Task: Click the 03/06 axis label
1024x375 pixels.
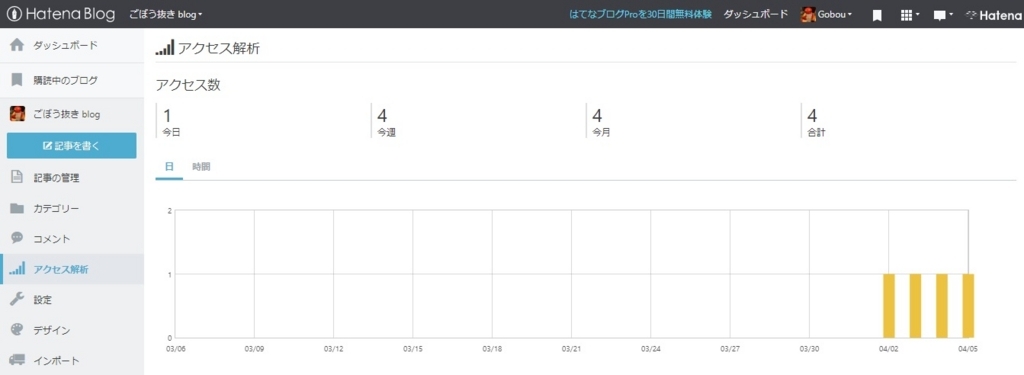Action: tap(175, 349)
